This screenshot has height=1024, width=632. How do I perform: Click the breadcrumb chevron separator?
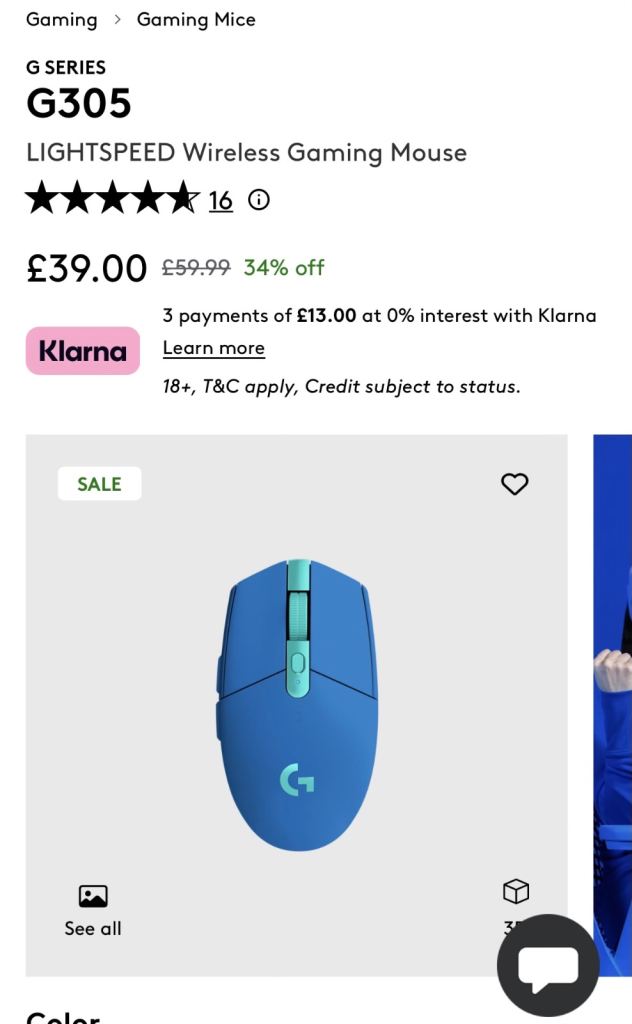coord(117,20)
